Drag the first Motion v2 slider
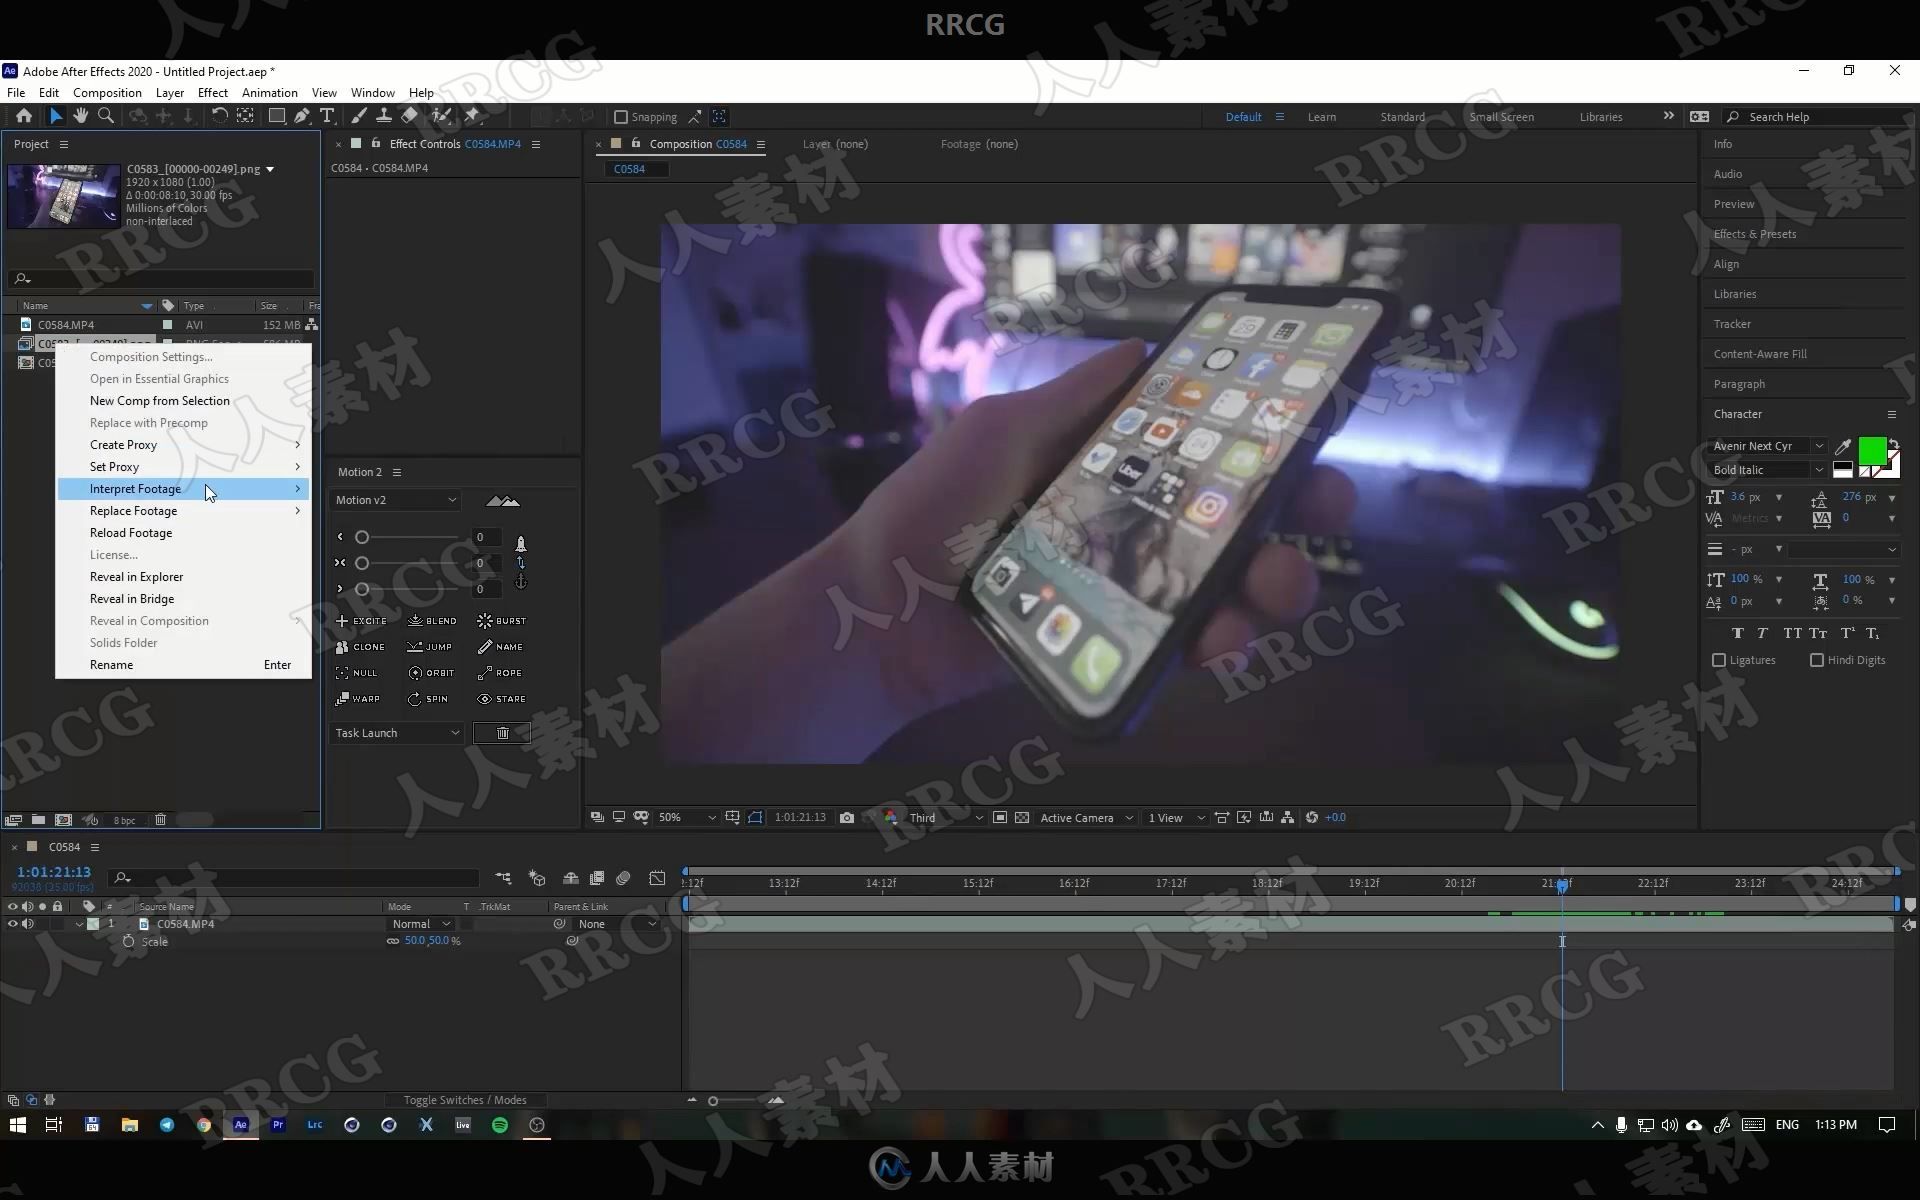This screenshot has height=1200, width=1920. [362, 536]
